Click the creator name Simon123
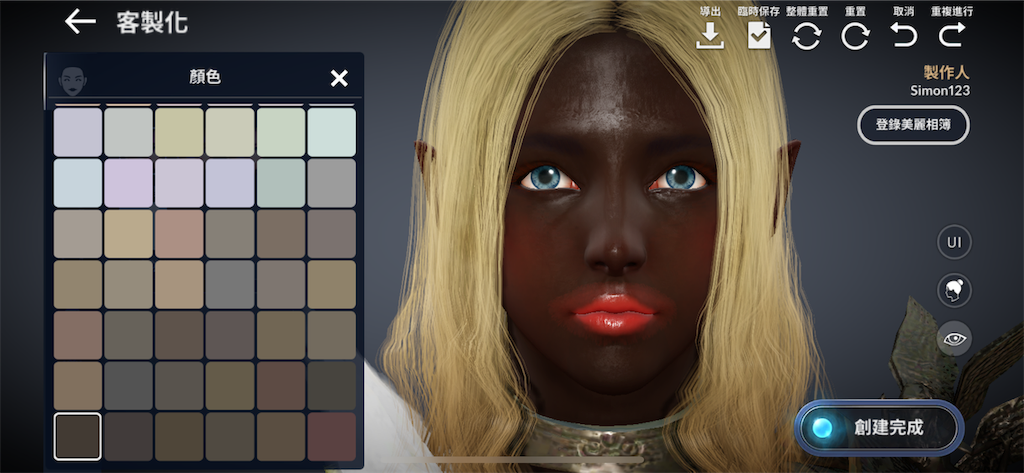Viewport: 1024px width, 473px height. [x=940, y=91]
